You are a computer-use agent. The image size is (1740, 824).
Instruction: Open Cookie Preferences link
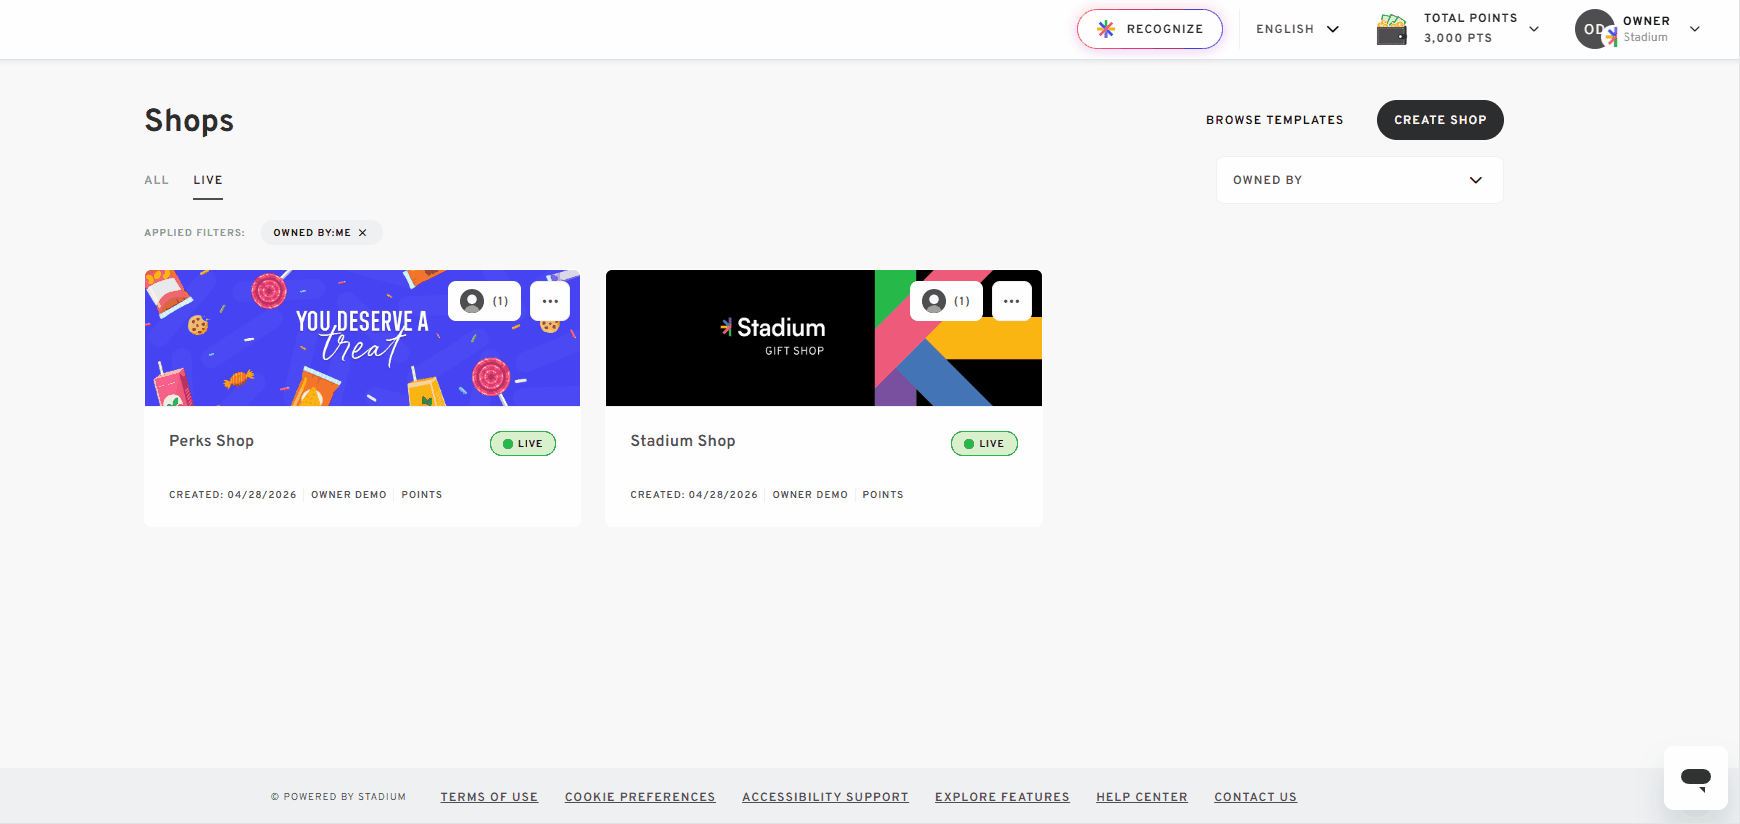640,797
